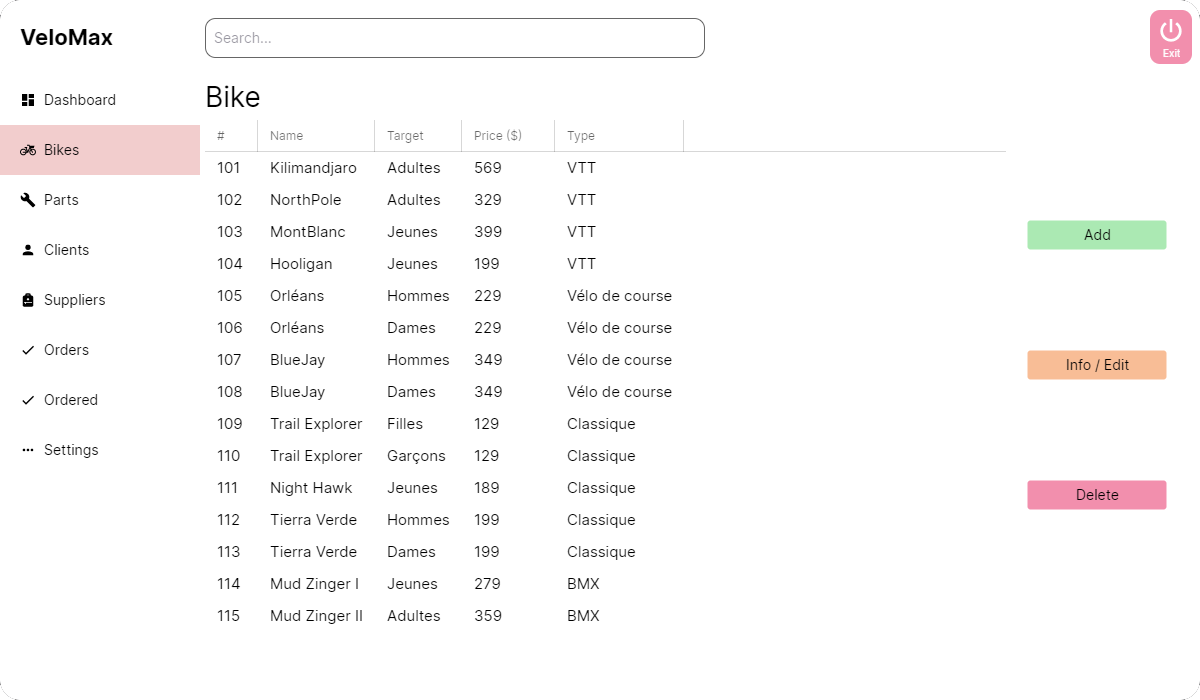The height and width of the screenshot is (700, 1200).
Task: Click the Name column header
Action: 287,135
